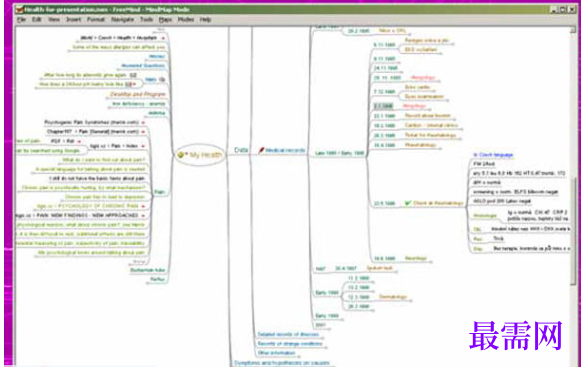Click the green checkmark icon at Check at rheumatology
The height and width of the screenshot is (367, 581).
[x=408, y=203]
